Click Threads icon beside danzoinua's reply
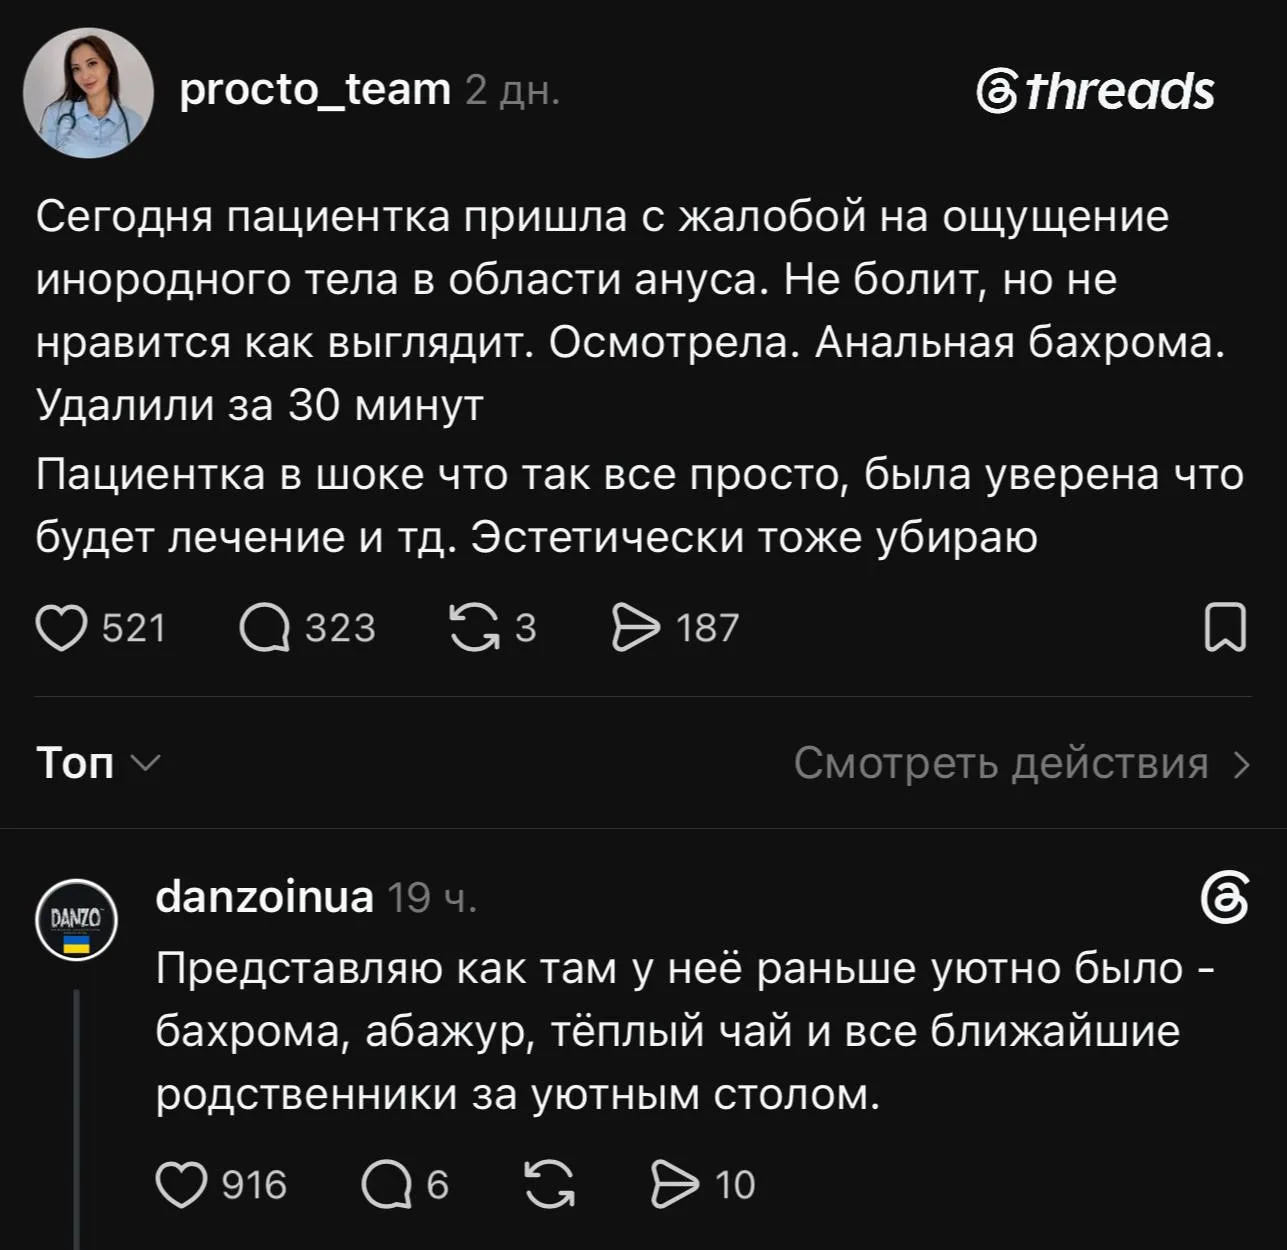1287x1250 pixels. tap(1225, 897)
